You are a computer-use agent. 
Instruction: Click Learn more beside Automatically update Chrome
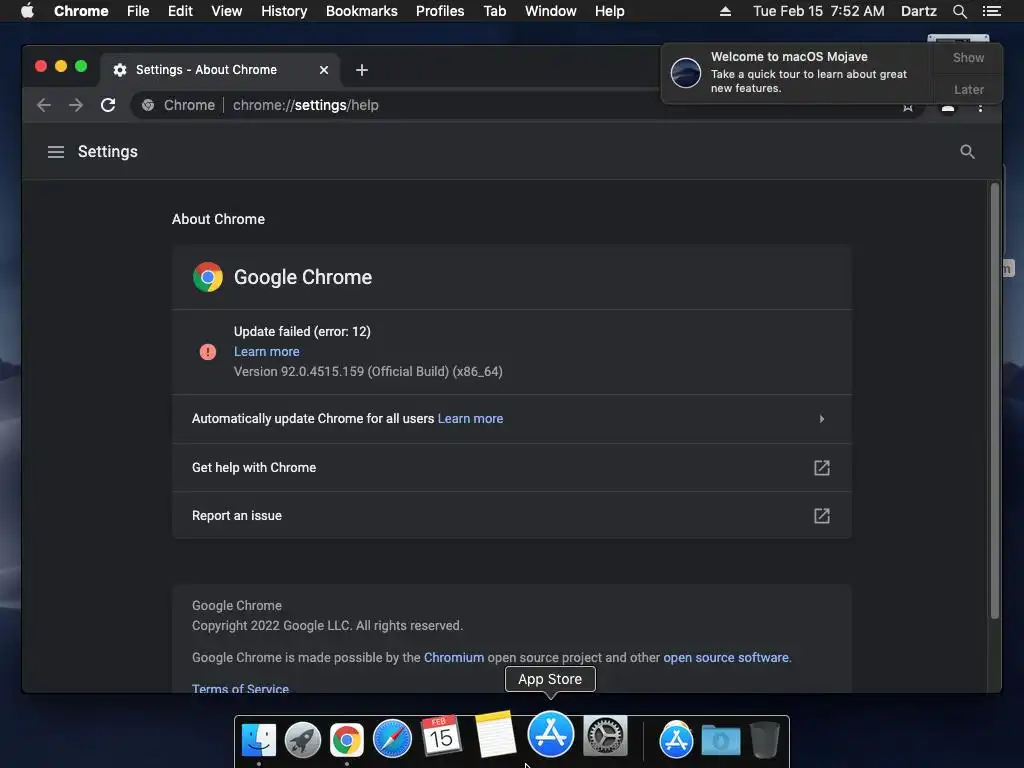point(470,419)
